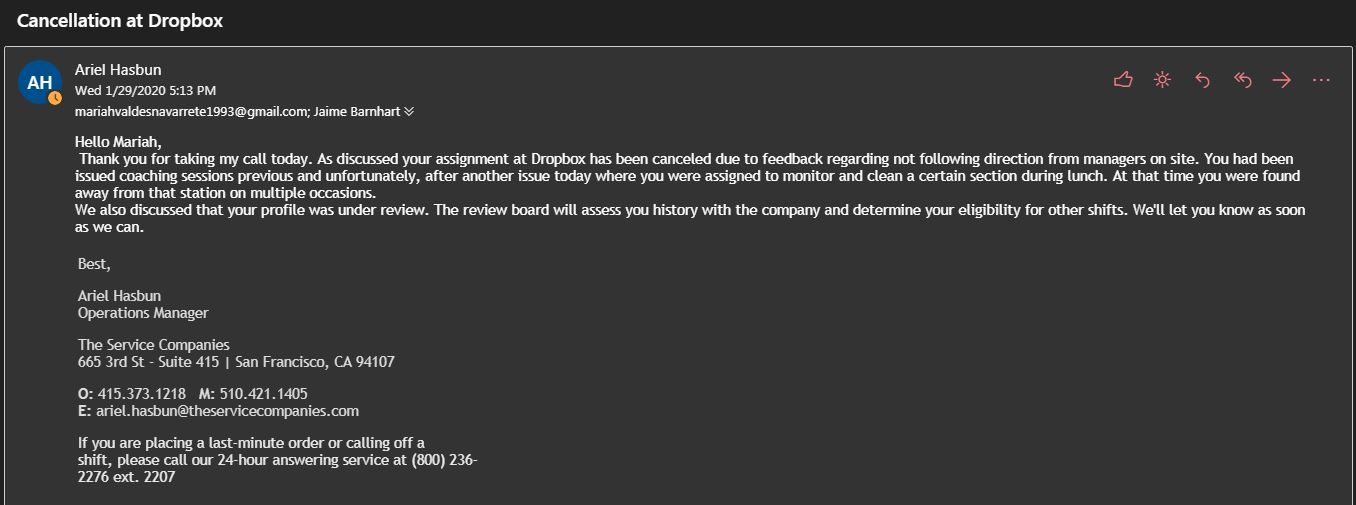Click the orange clock presence badge

tap(55, 98)
